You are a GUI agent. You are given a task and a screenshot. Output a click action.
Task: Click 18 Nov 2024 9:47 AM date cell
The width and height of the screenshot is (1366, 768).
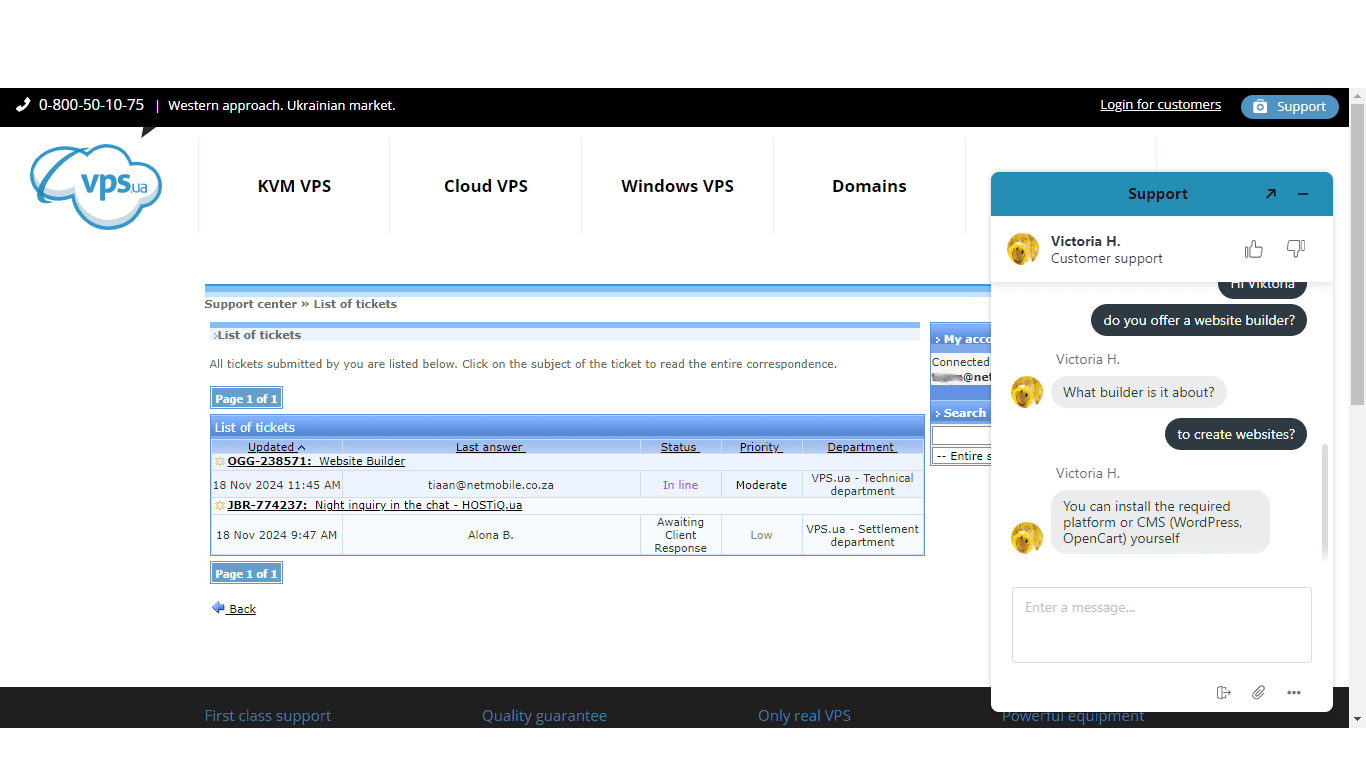click(277, 535)
